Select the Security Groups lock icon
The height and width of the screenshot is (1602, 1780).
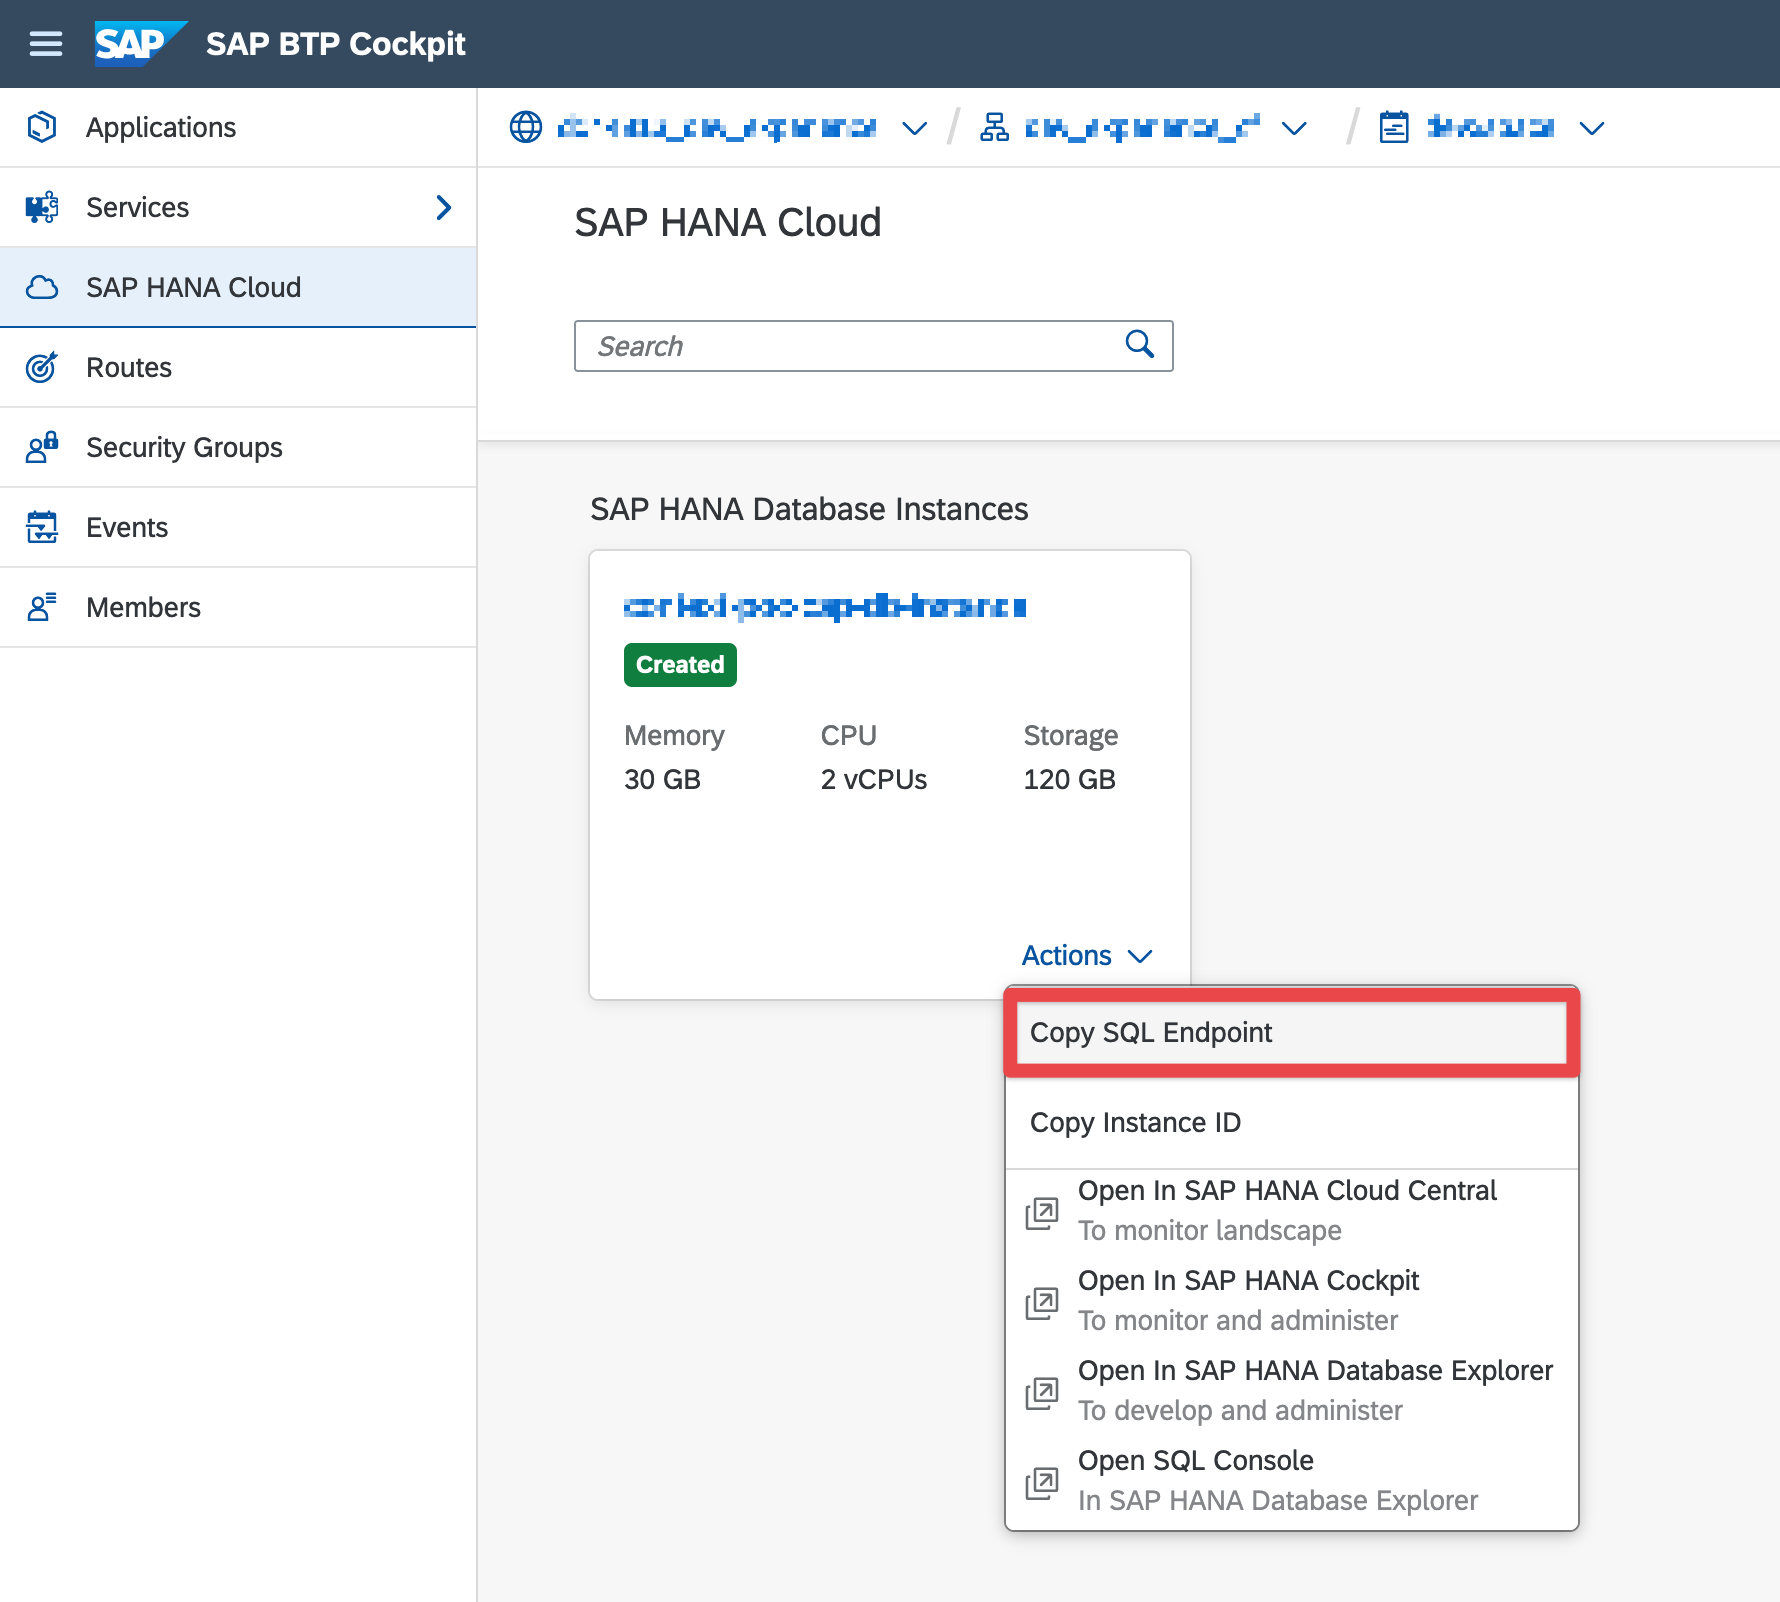41,447
